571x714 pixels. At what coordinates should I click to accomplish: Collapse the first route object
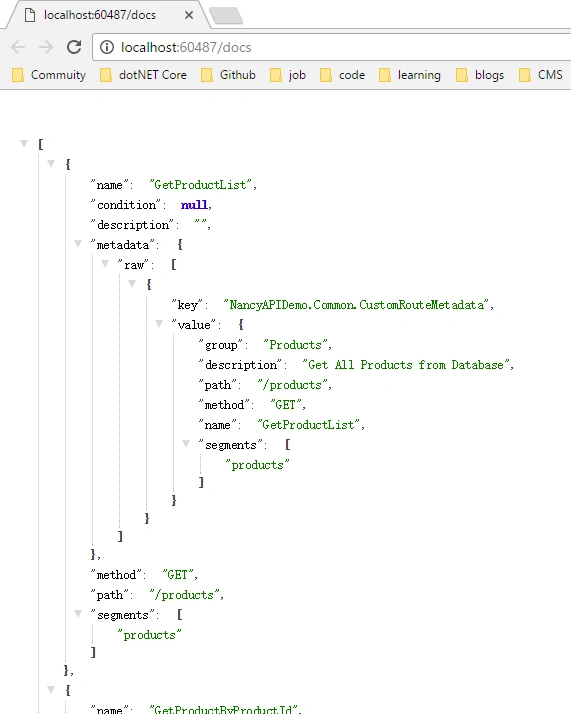pyautogui.click(x=51, y=163)
